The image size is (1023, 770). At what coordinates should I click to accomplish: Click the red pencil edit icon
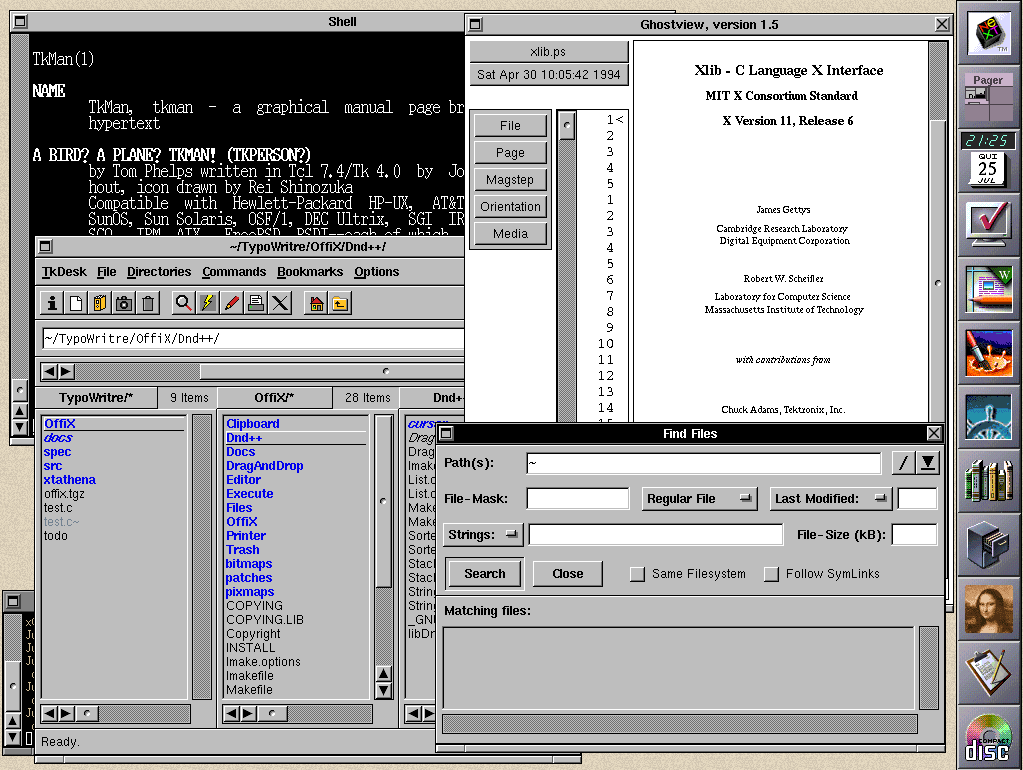(232, 303)
